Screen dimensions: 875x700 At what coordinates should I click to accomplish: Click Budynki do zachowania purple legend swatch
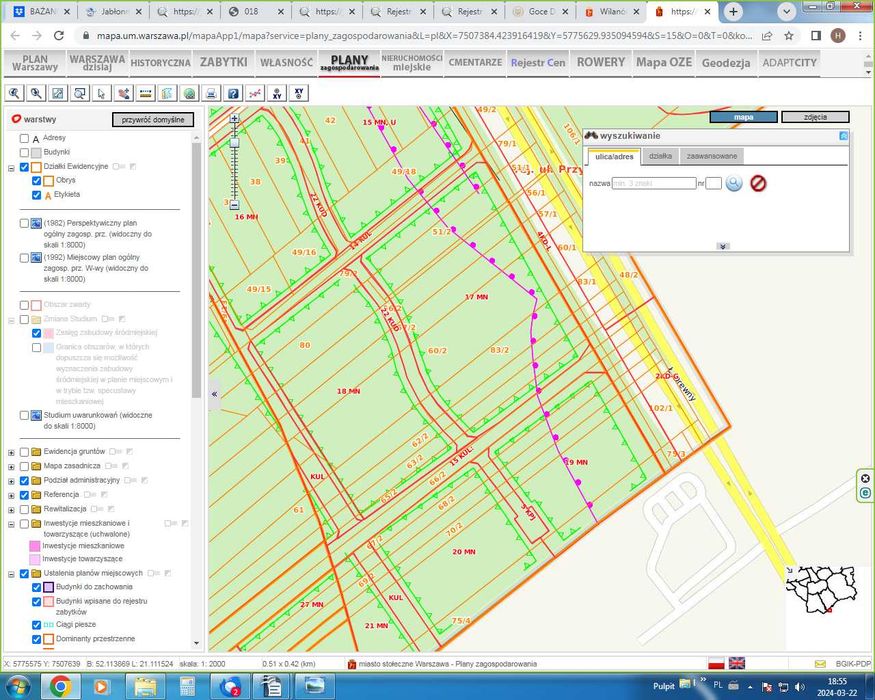tap(49, 587)
